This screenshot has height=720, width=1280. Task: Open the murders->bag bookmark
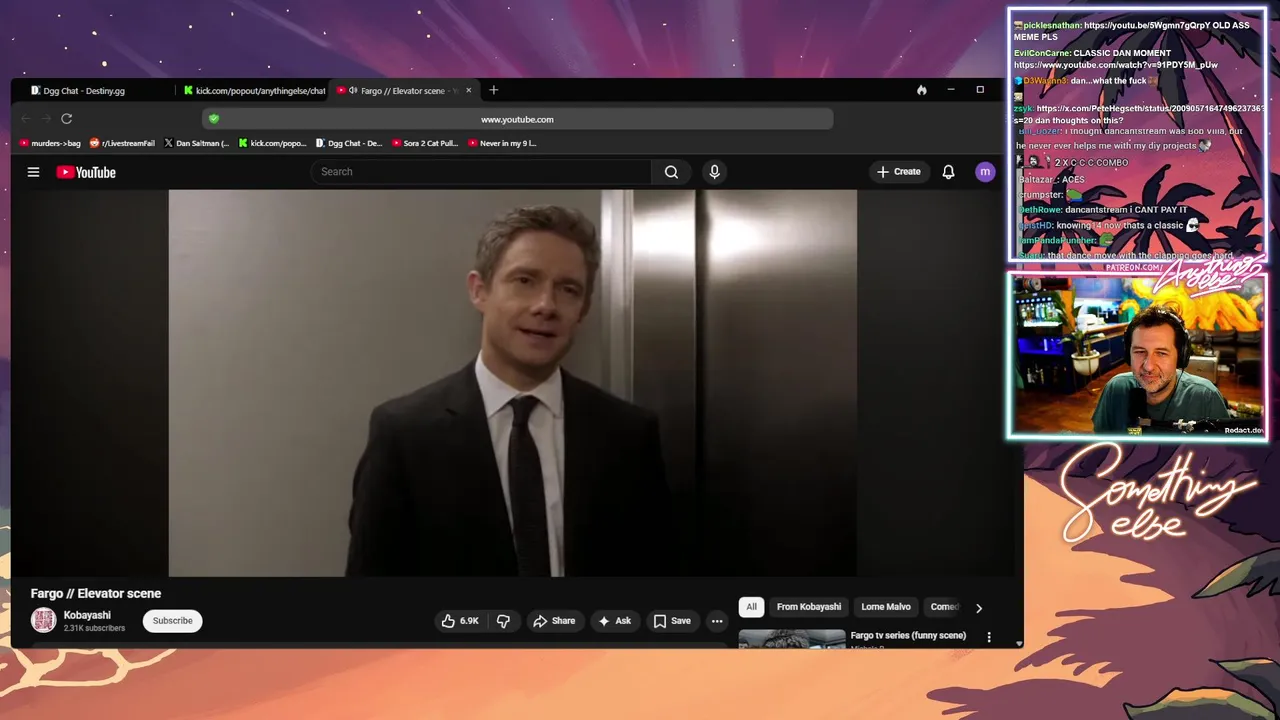50,143
